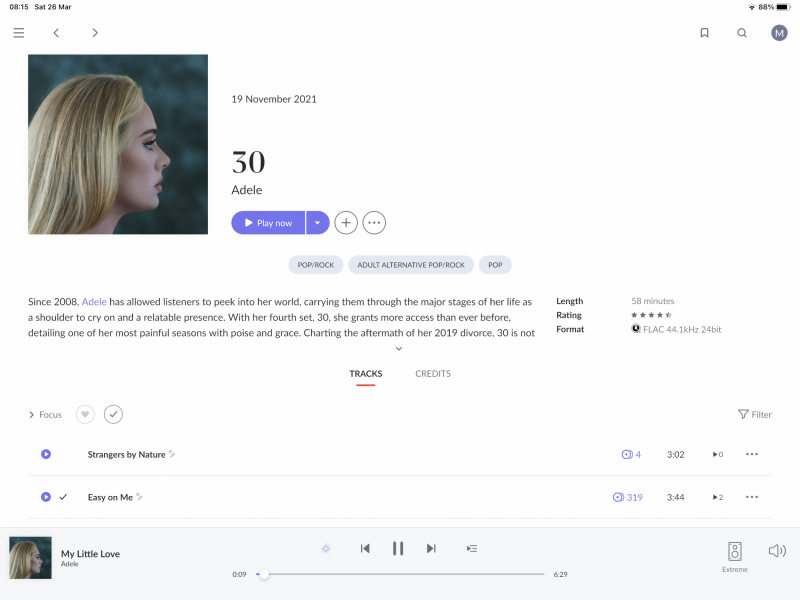Open the Adele artist link in description
Screen dimensions: 800x600
tap(94, 301)
